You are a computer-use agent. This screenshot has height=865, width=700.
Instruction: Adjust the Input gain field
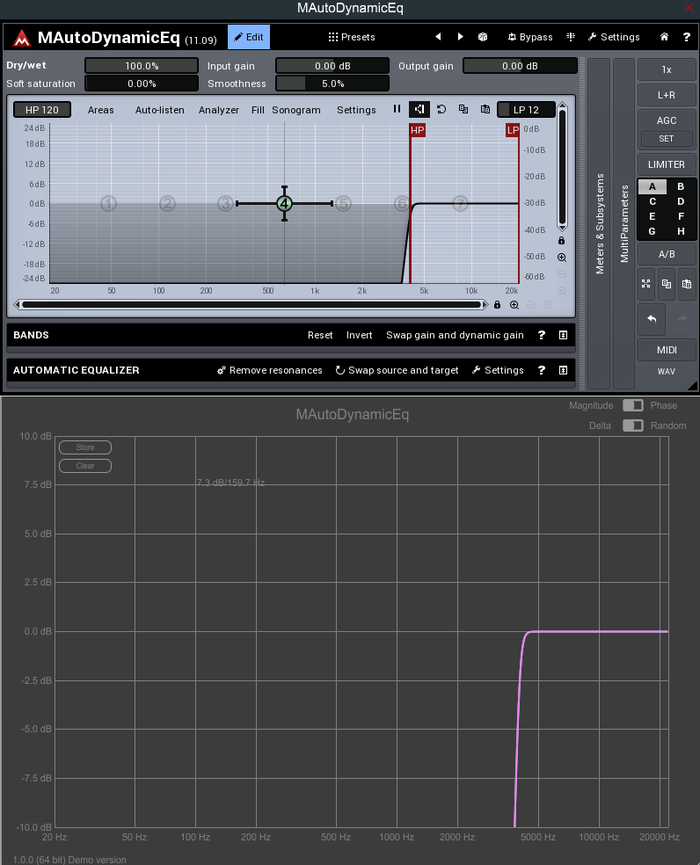click(x=332, y=66)
